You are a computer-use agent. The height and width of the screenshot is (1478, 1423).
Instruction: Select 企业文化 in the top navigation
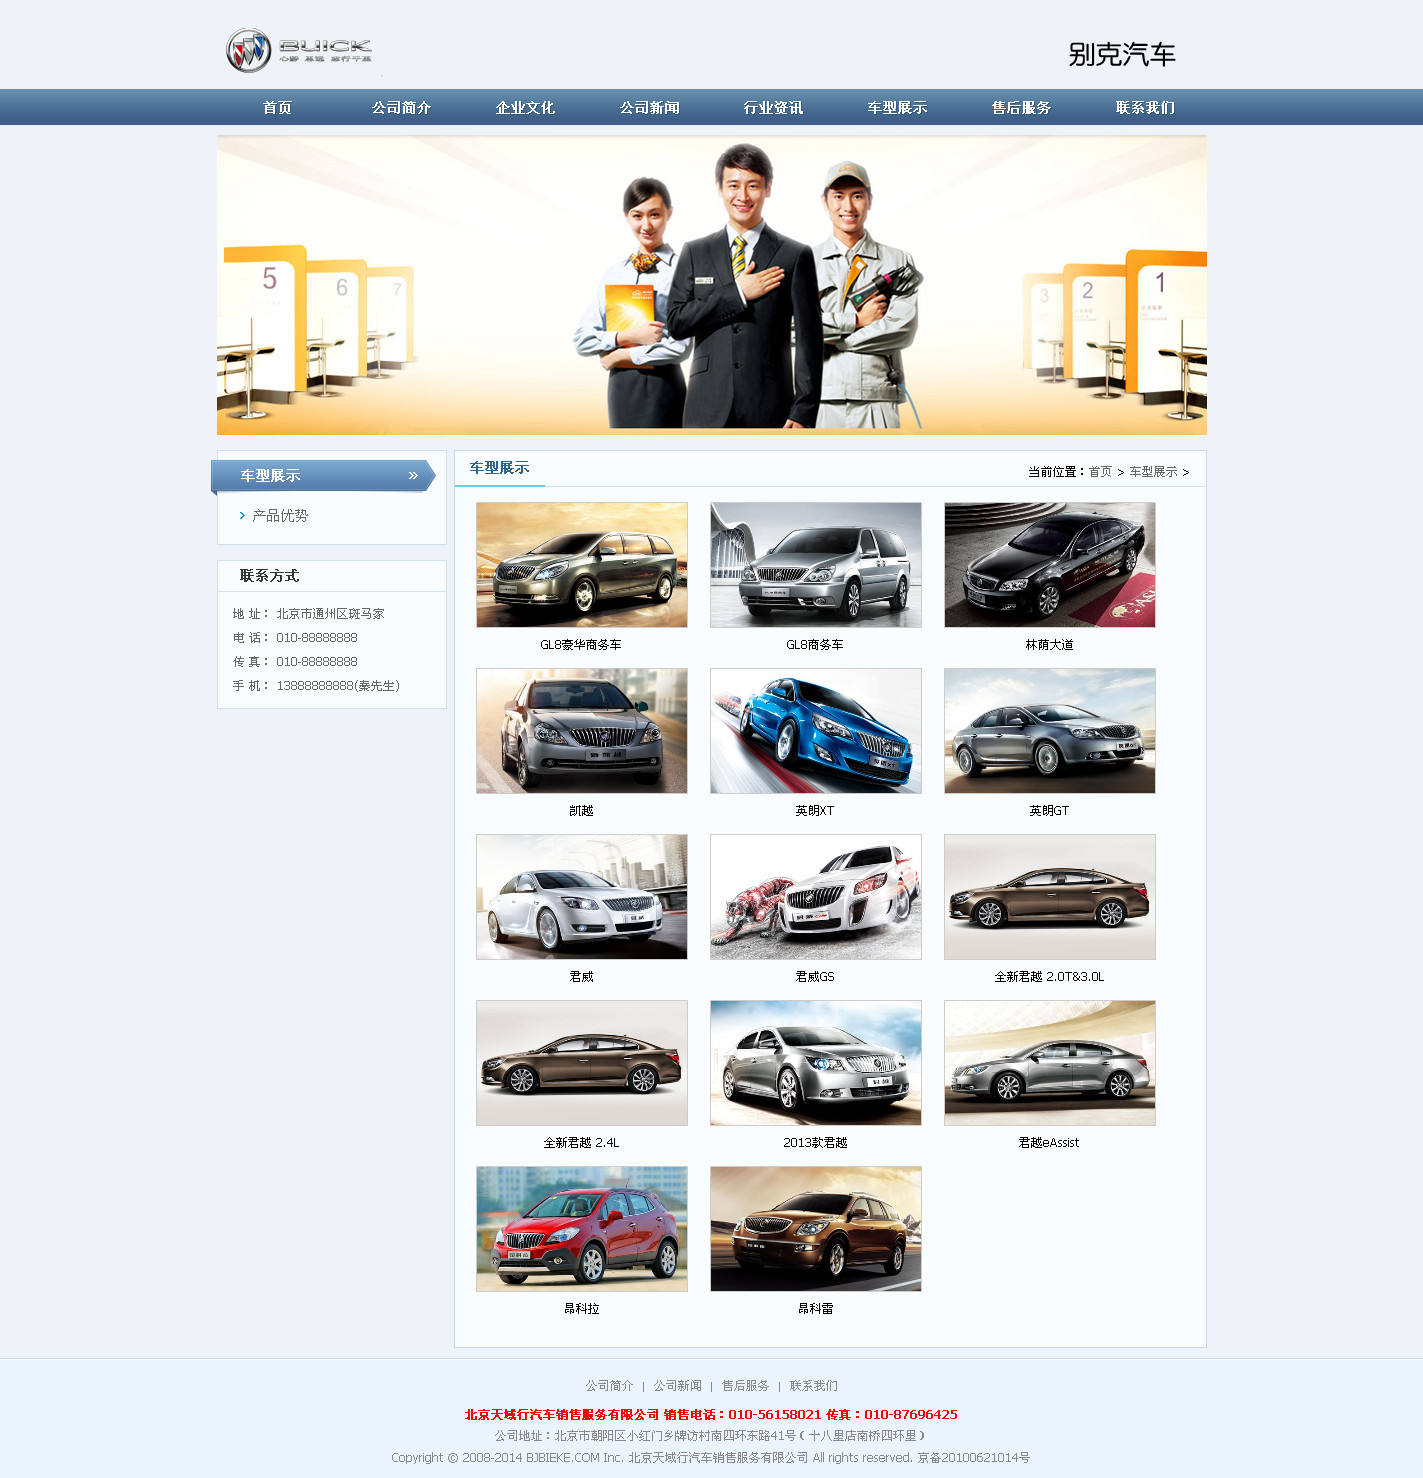tap(525, 108)
